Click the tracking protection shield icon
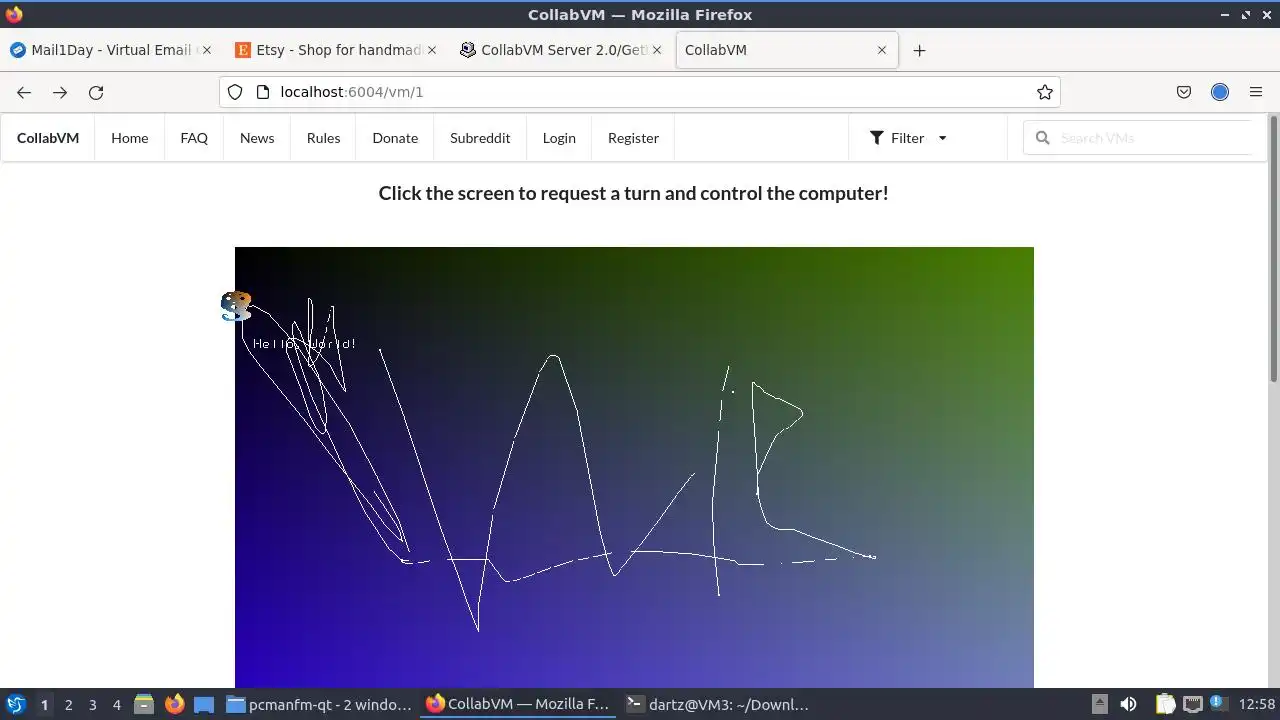 tap(235, 92)
